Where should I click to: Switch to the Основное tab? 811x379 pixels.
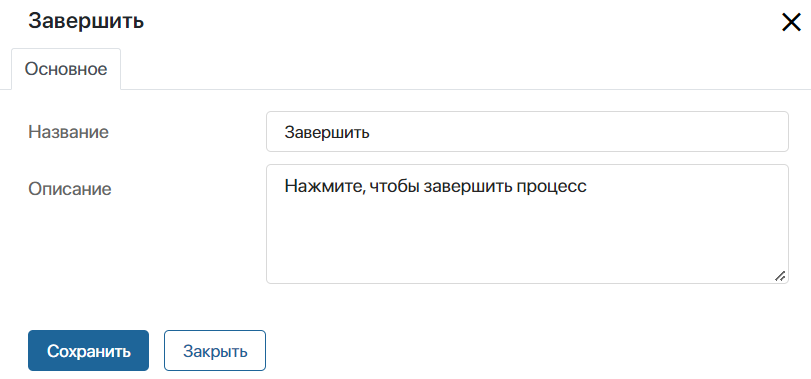(x=66, y=69)
